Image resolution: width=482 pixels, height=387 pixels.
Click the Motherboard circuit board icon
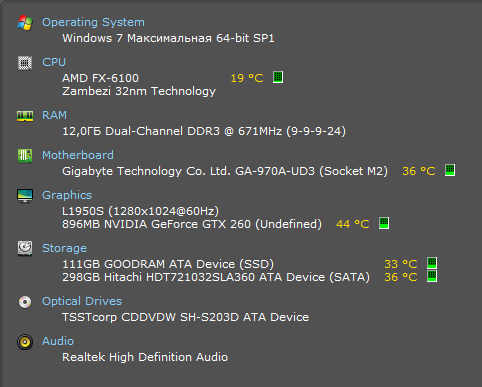pos(25,156)
